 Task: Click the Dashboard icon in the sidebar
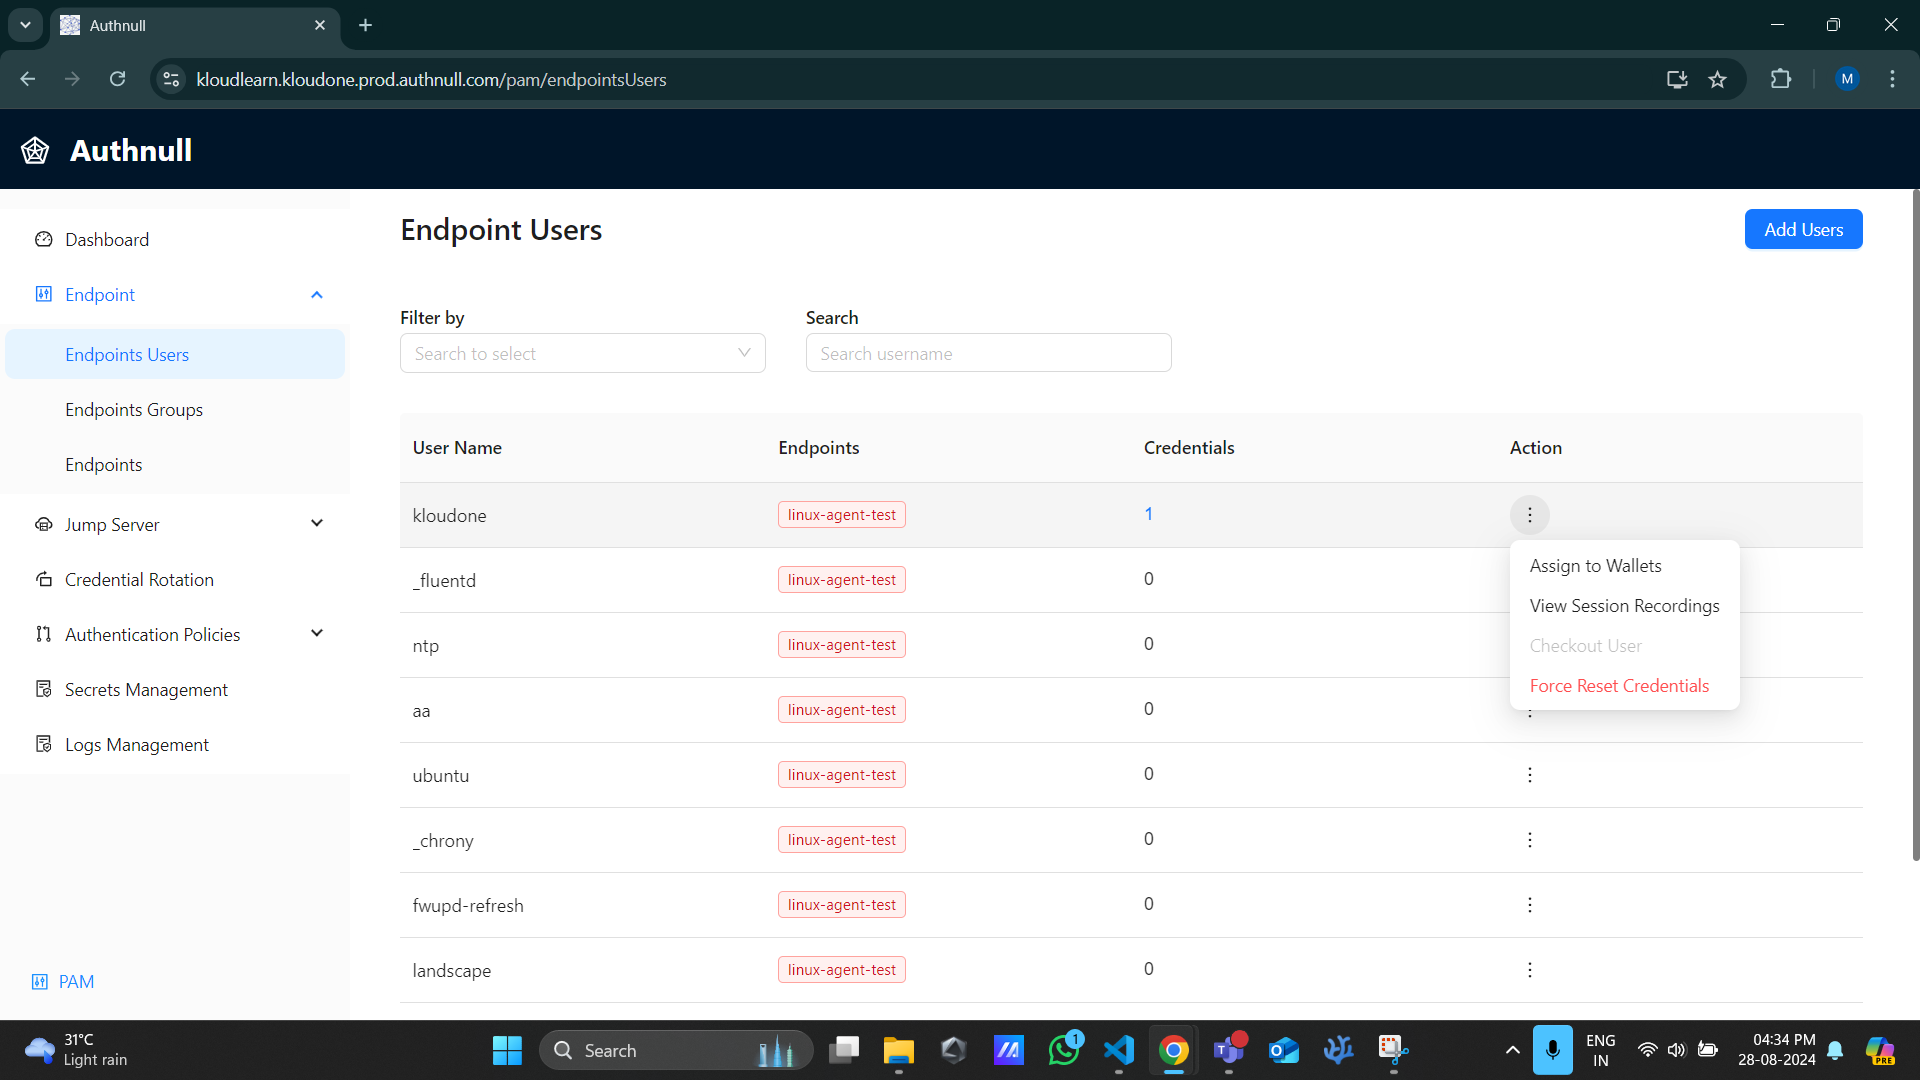(x=44, y=239)
